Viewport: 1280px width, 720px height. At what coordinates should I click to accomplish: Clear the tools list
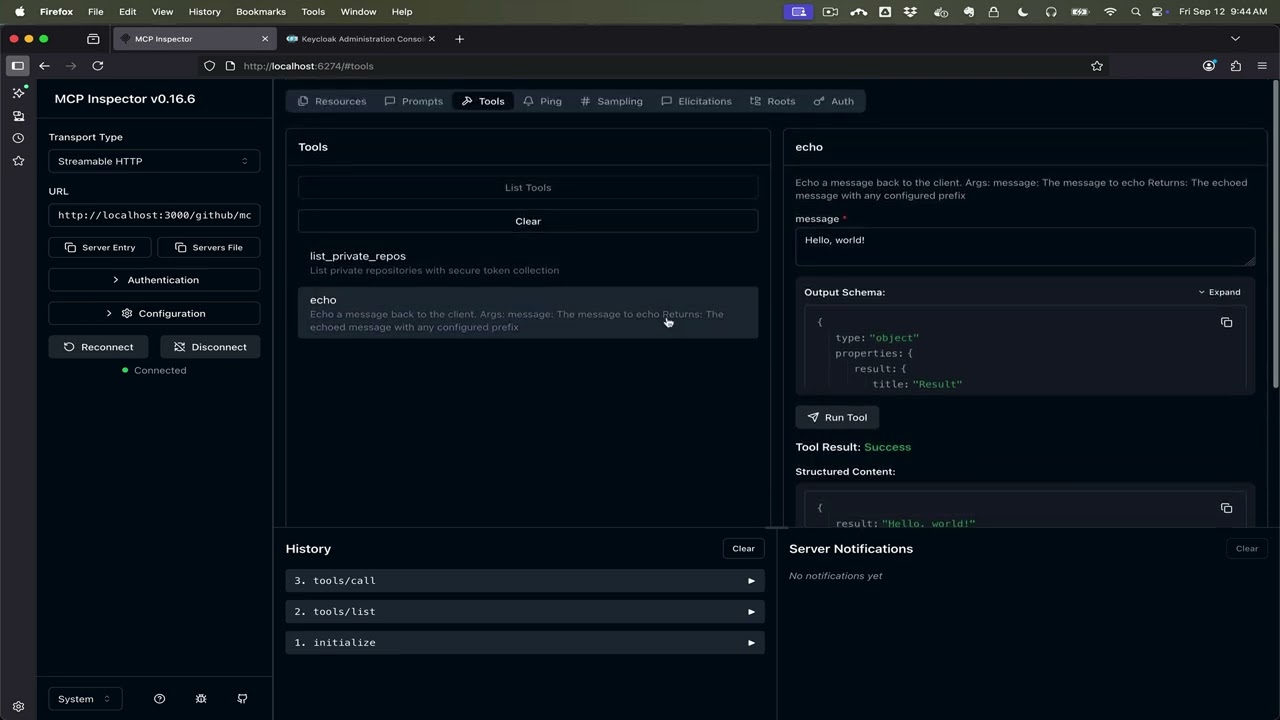pos(528,221)
